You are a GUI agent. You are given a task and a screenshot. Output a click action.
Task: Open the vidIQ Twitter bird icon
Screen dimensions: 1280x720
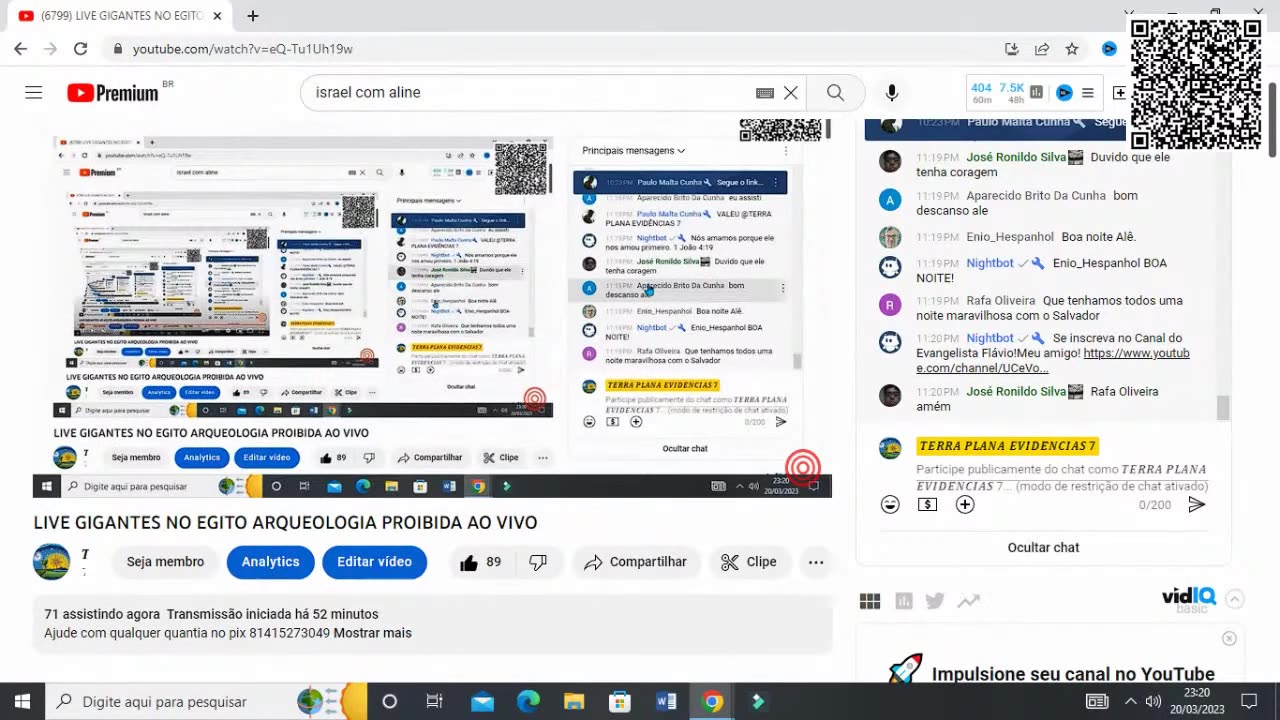tap(935, 601)
